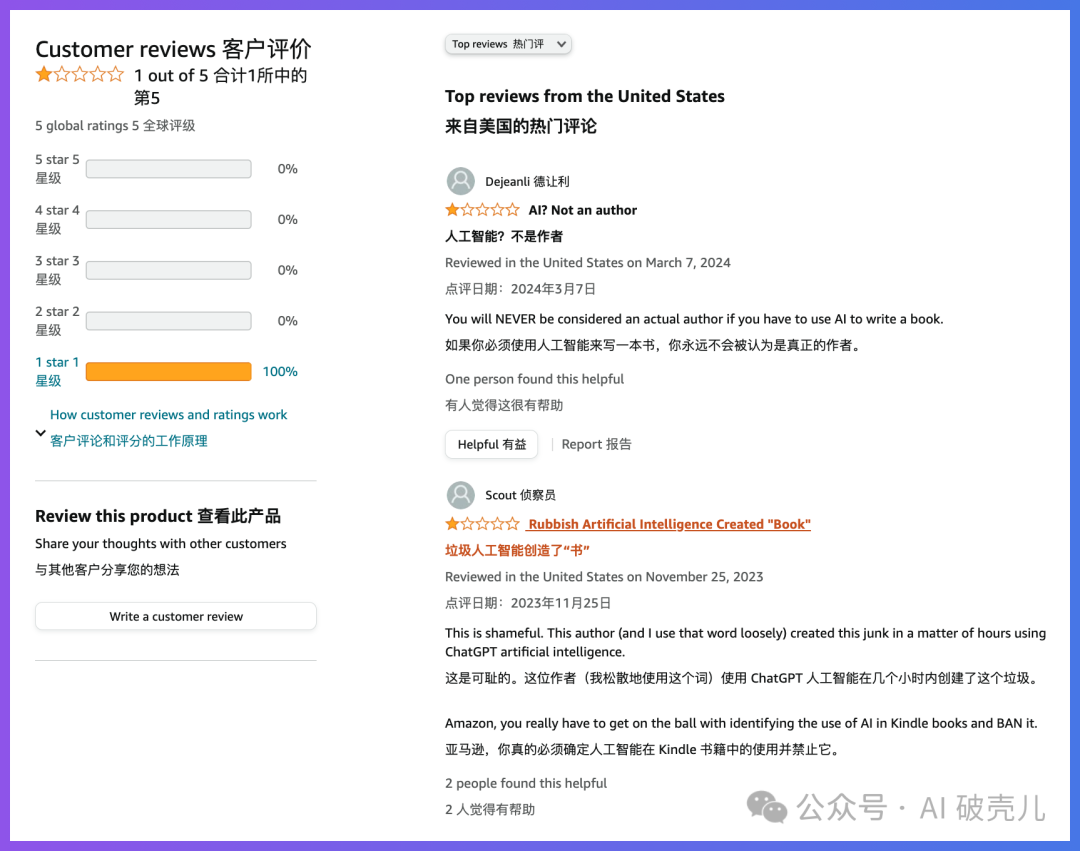The image size is (1080, 851).
Task: Click the star rating on Scout's review
Action: pos(482,524)
